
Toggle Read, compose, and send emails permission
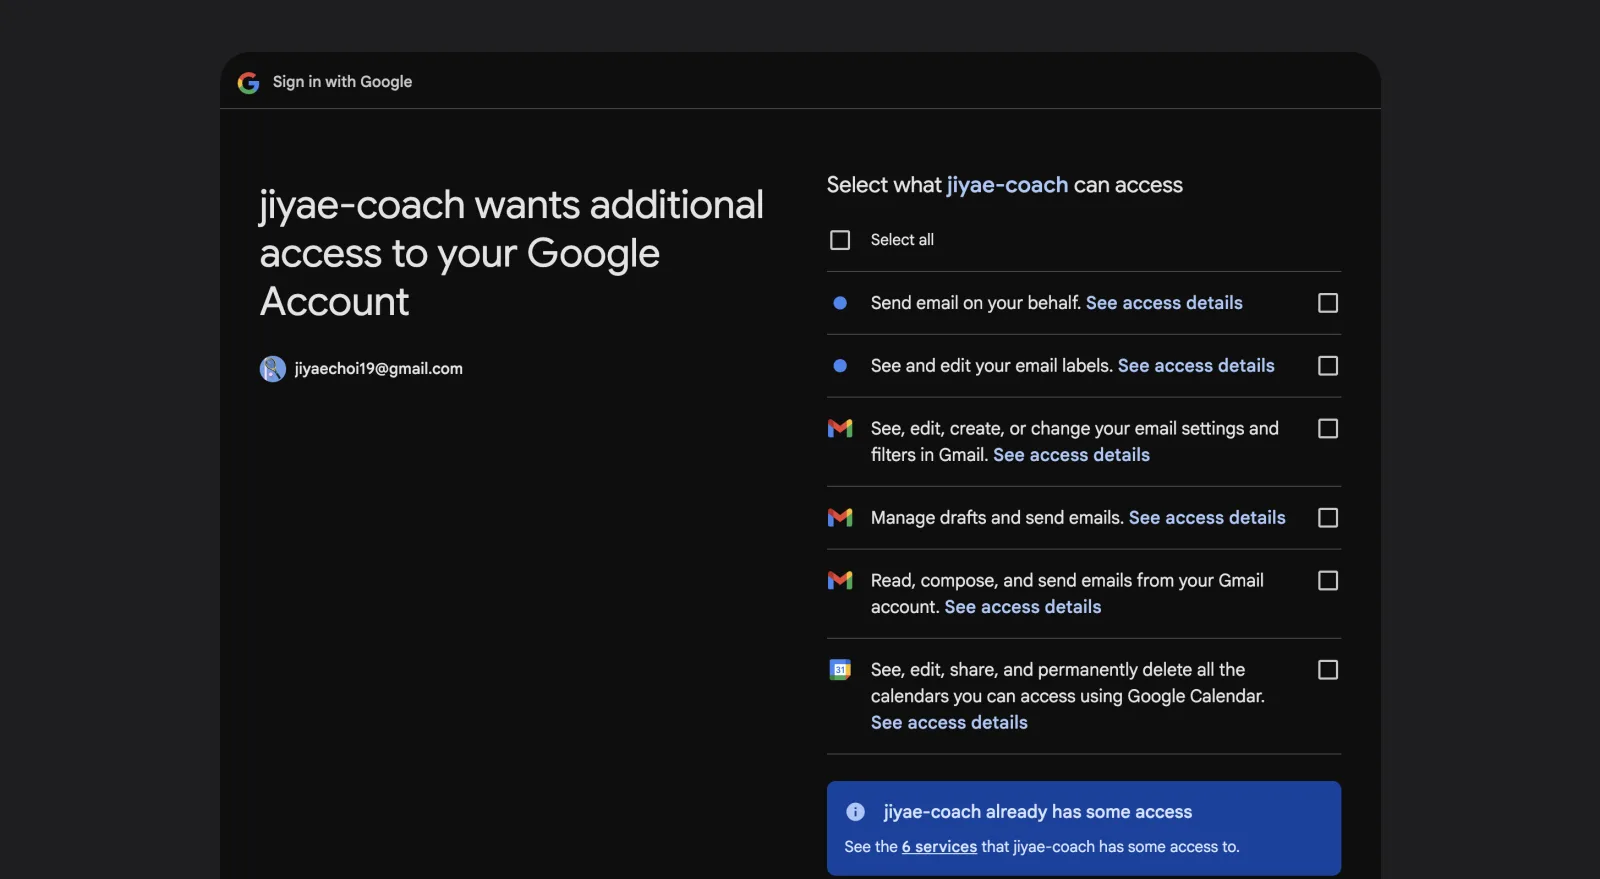(1328, 581)
